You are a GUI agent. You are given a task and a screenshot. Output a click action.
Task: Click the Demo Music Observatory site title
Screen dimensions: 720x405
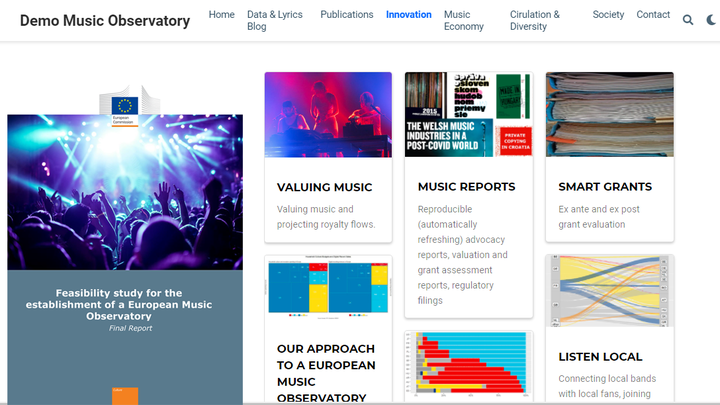pyautogui.click(x=105, y=20)
